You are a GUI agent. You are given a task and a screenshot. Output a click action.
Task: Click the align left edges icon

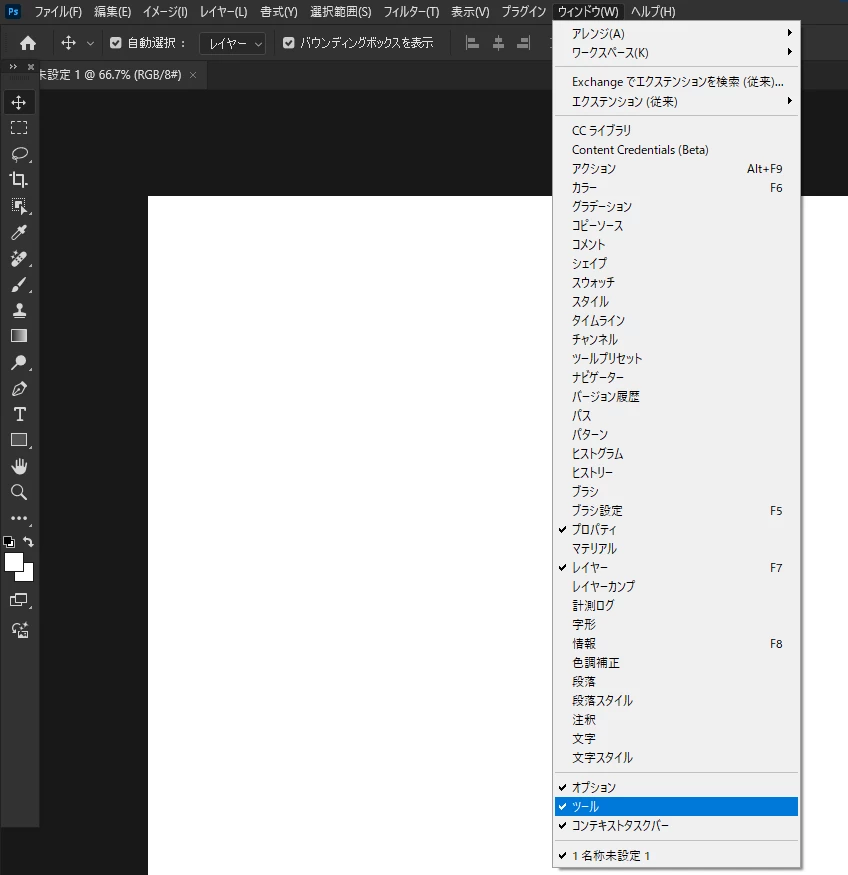tap(473, 43)
